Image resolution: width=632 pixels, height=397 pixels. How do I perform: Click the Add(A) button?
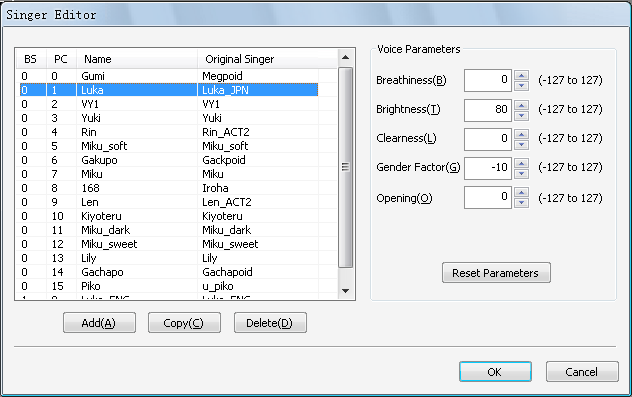click(99, 323)
